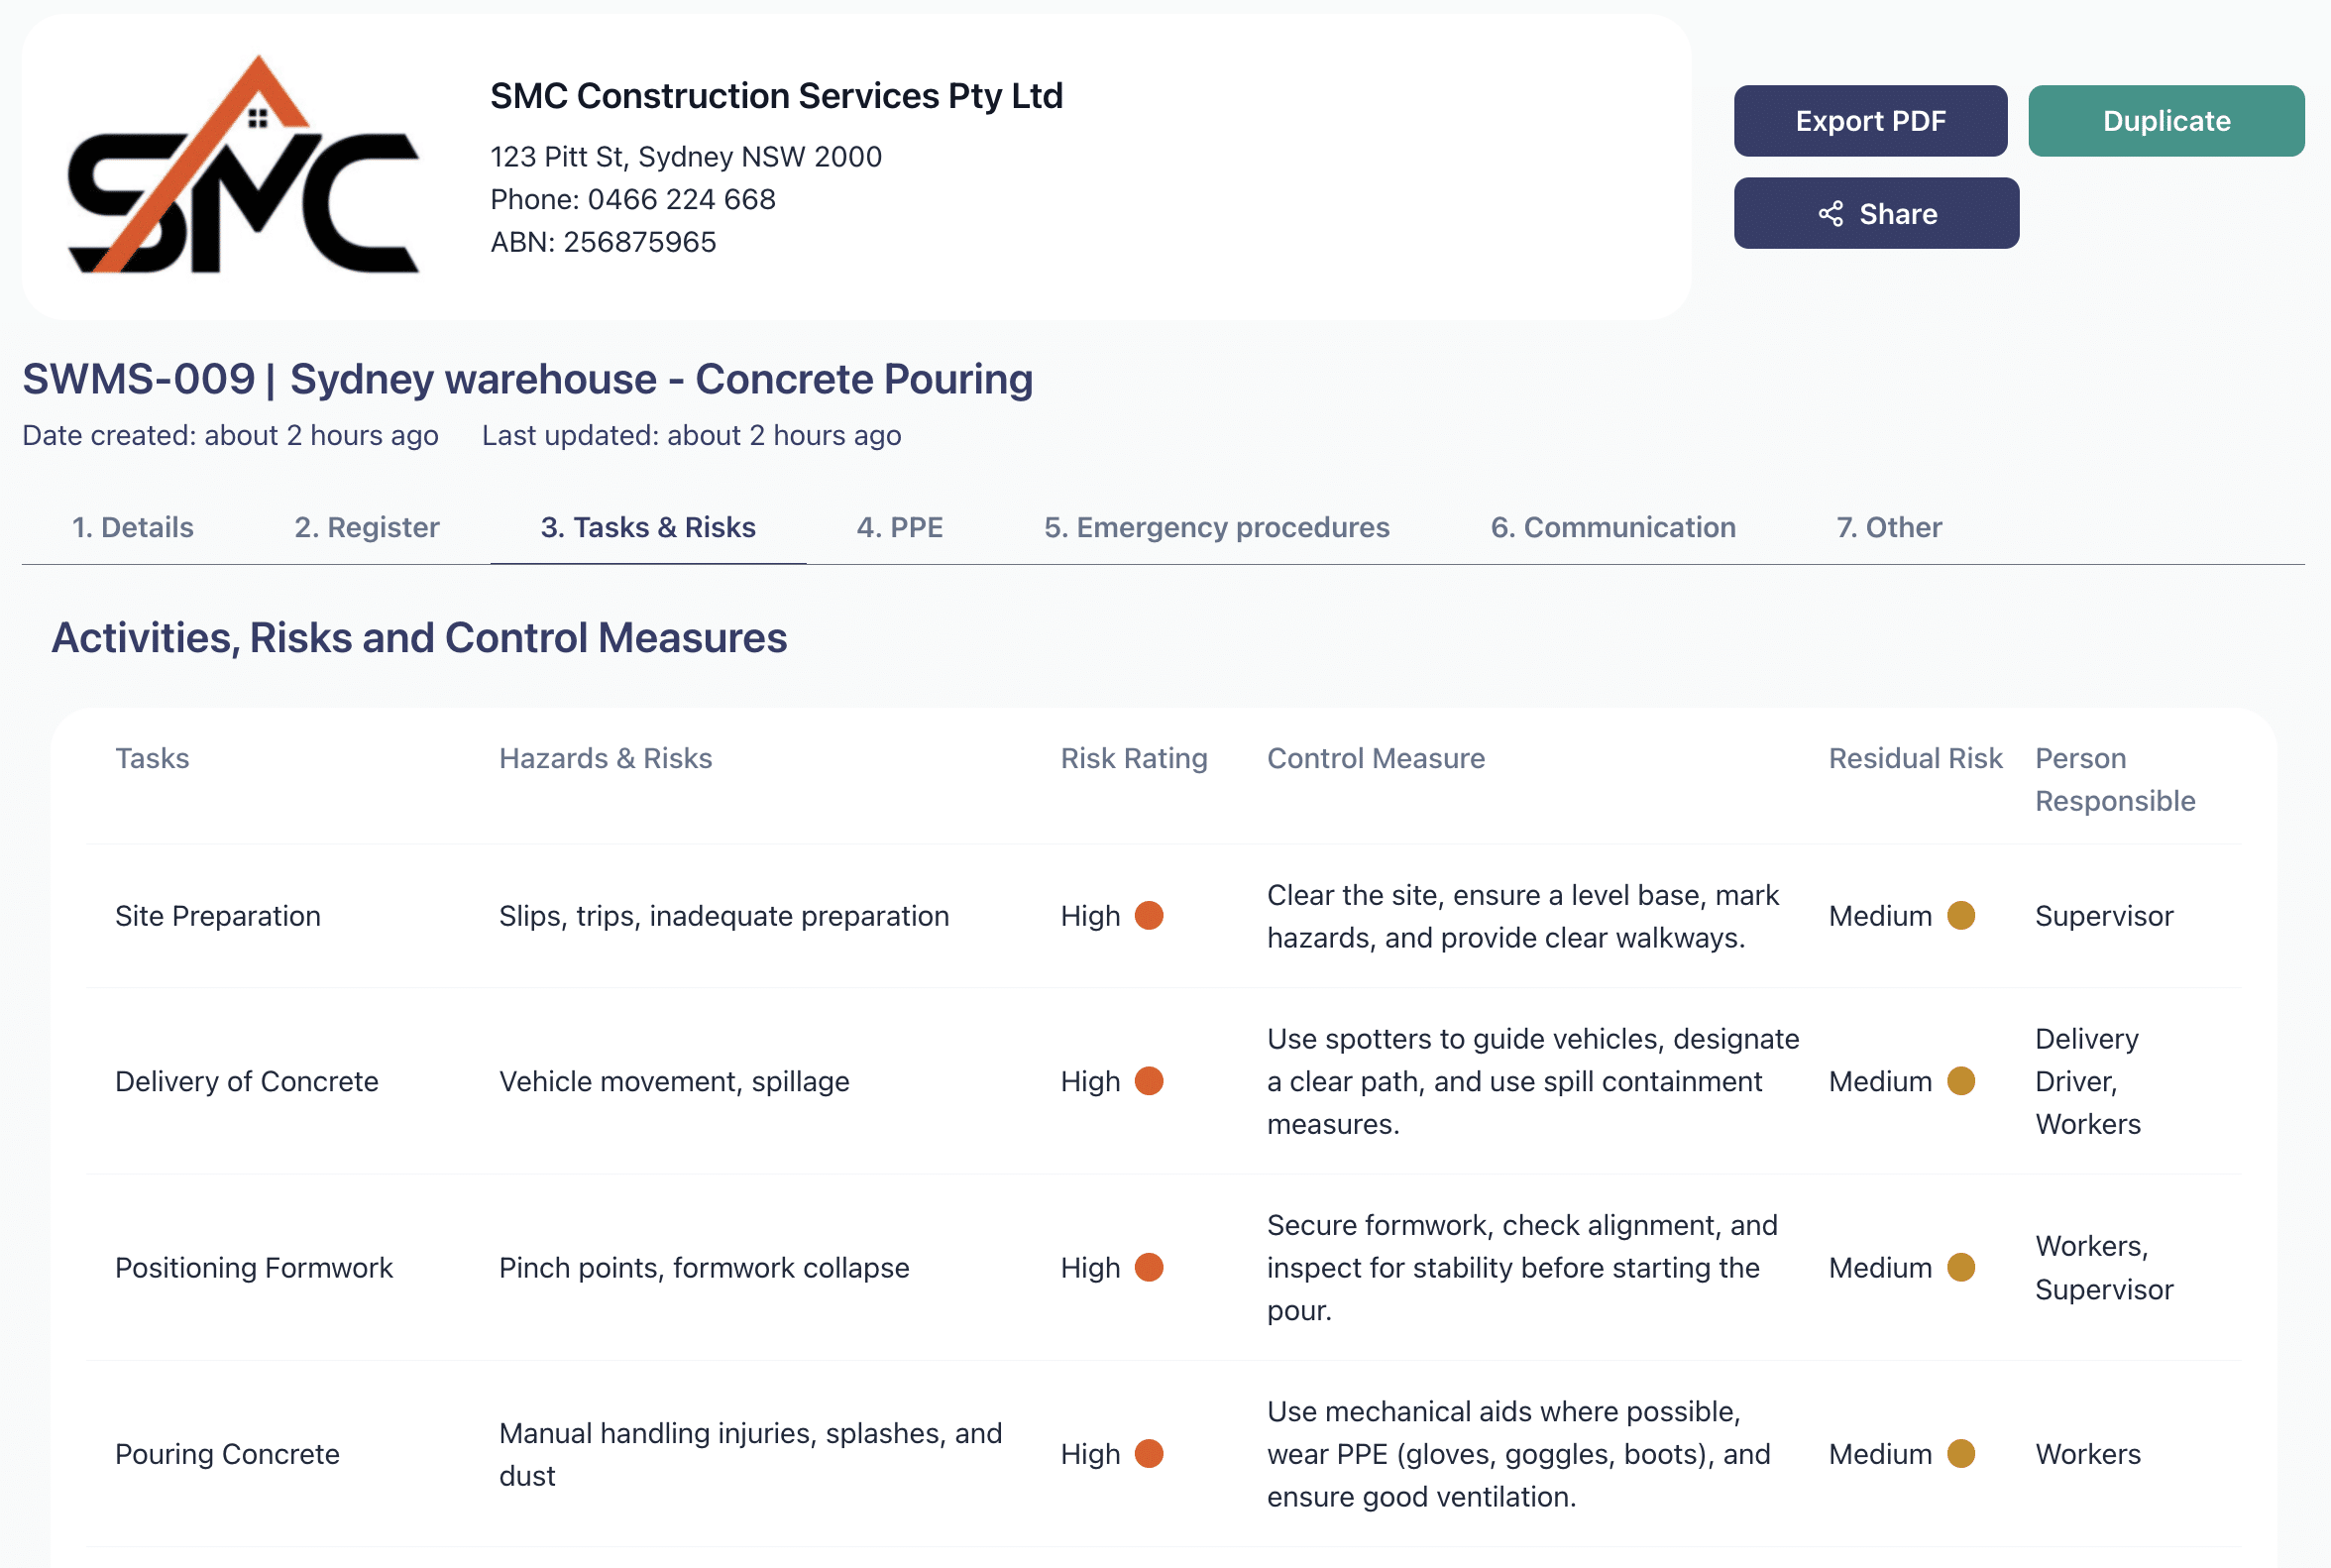Image resolution: width=2331 pixels, height=1568 pixels.
Task: Click the yellow Medium residual risk dot for Pouring Concrete
Action: tap(1963, 1454)
